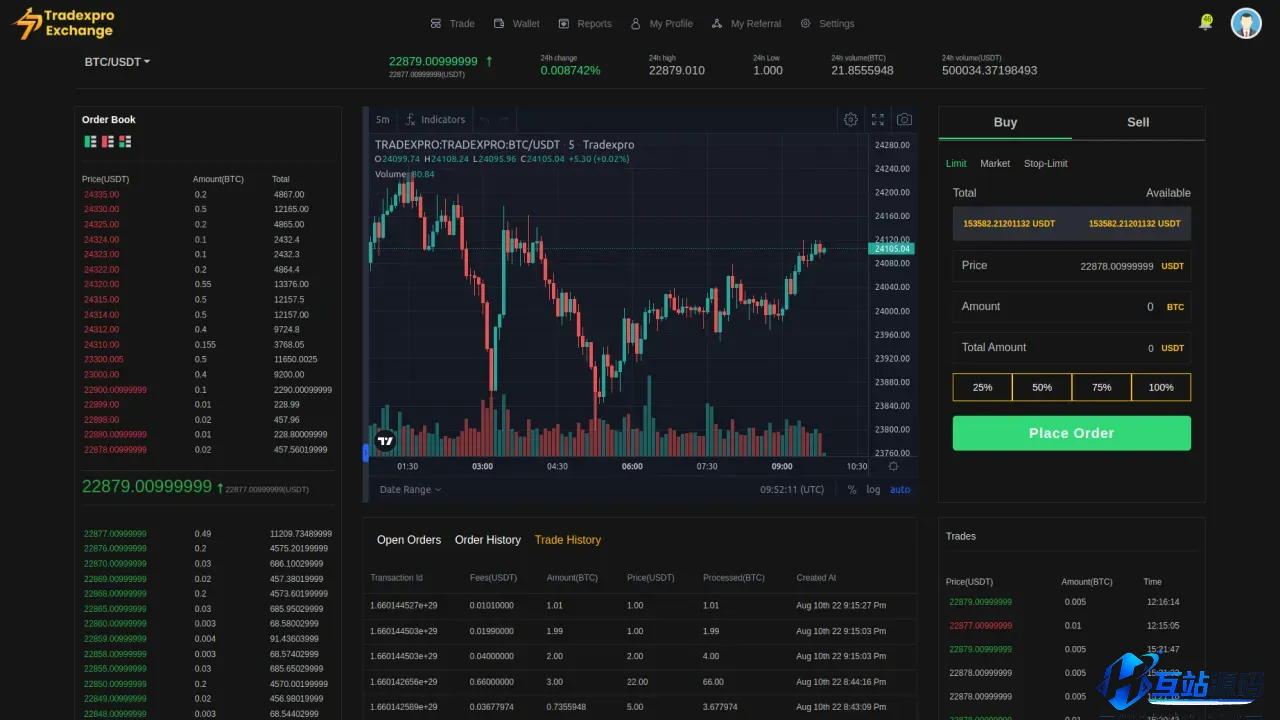Click trade at time 12:15:05
This screenshot has width=1280, height=720.
[1070, 626]
